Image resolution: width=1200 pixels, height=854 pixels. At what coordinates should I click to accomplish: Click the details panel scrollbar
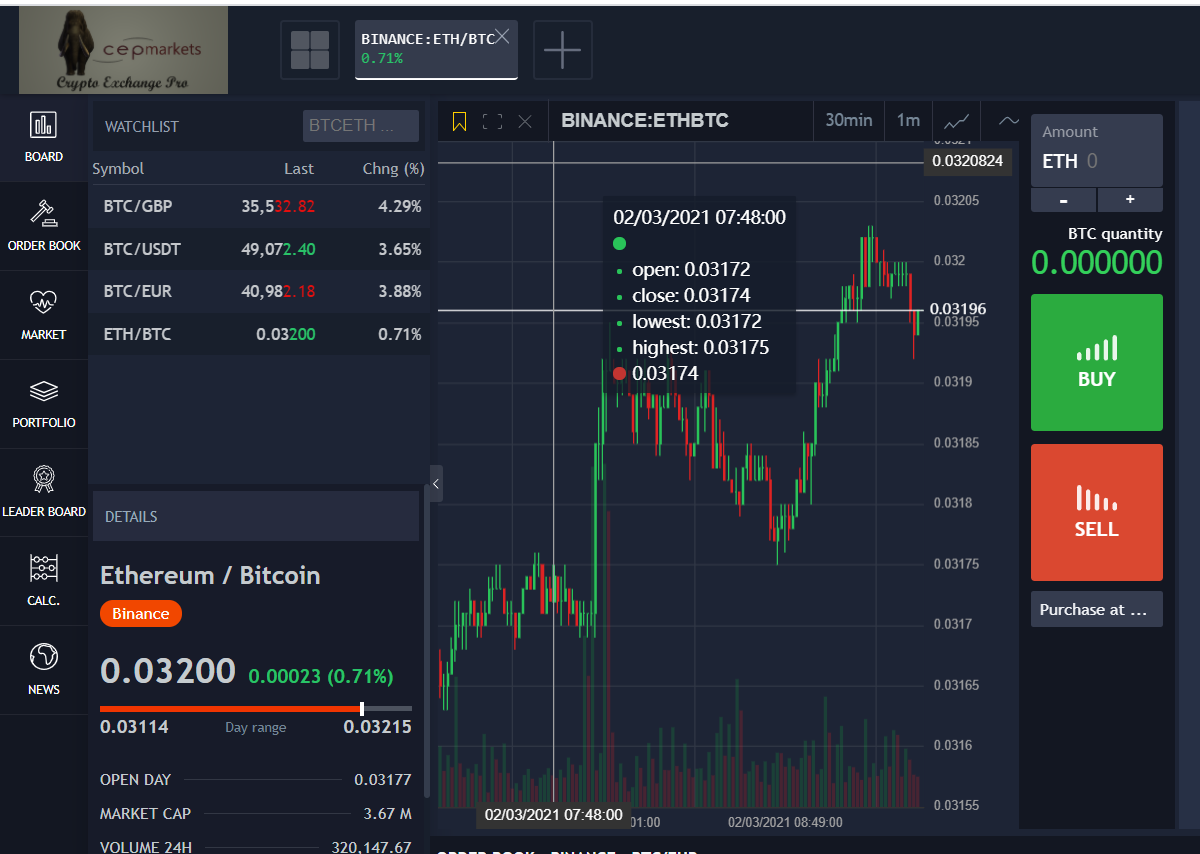[427, 640]
